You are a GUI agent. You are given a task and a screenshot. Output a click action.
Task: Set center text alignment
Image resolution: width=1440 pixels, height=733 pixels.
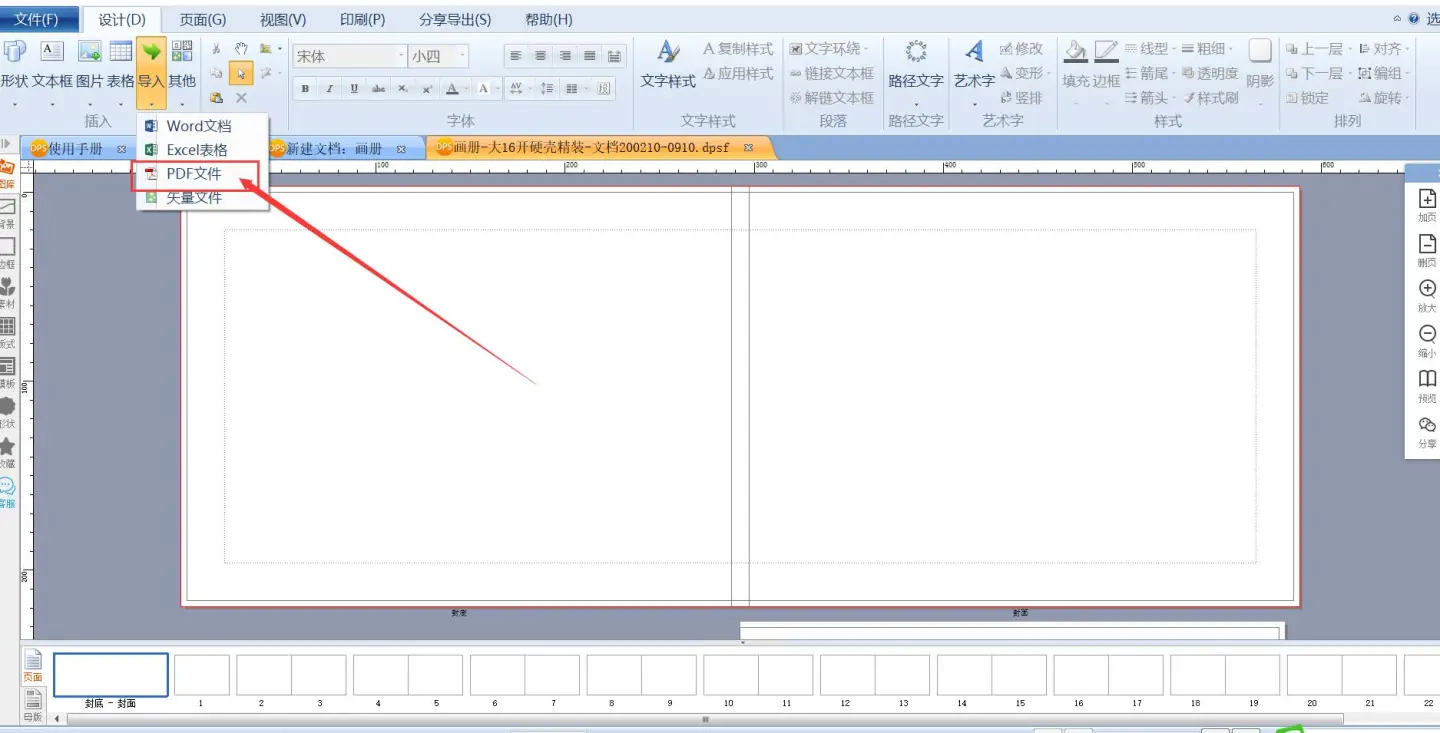541,56
